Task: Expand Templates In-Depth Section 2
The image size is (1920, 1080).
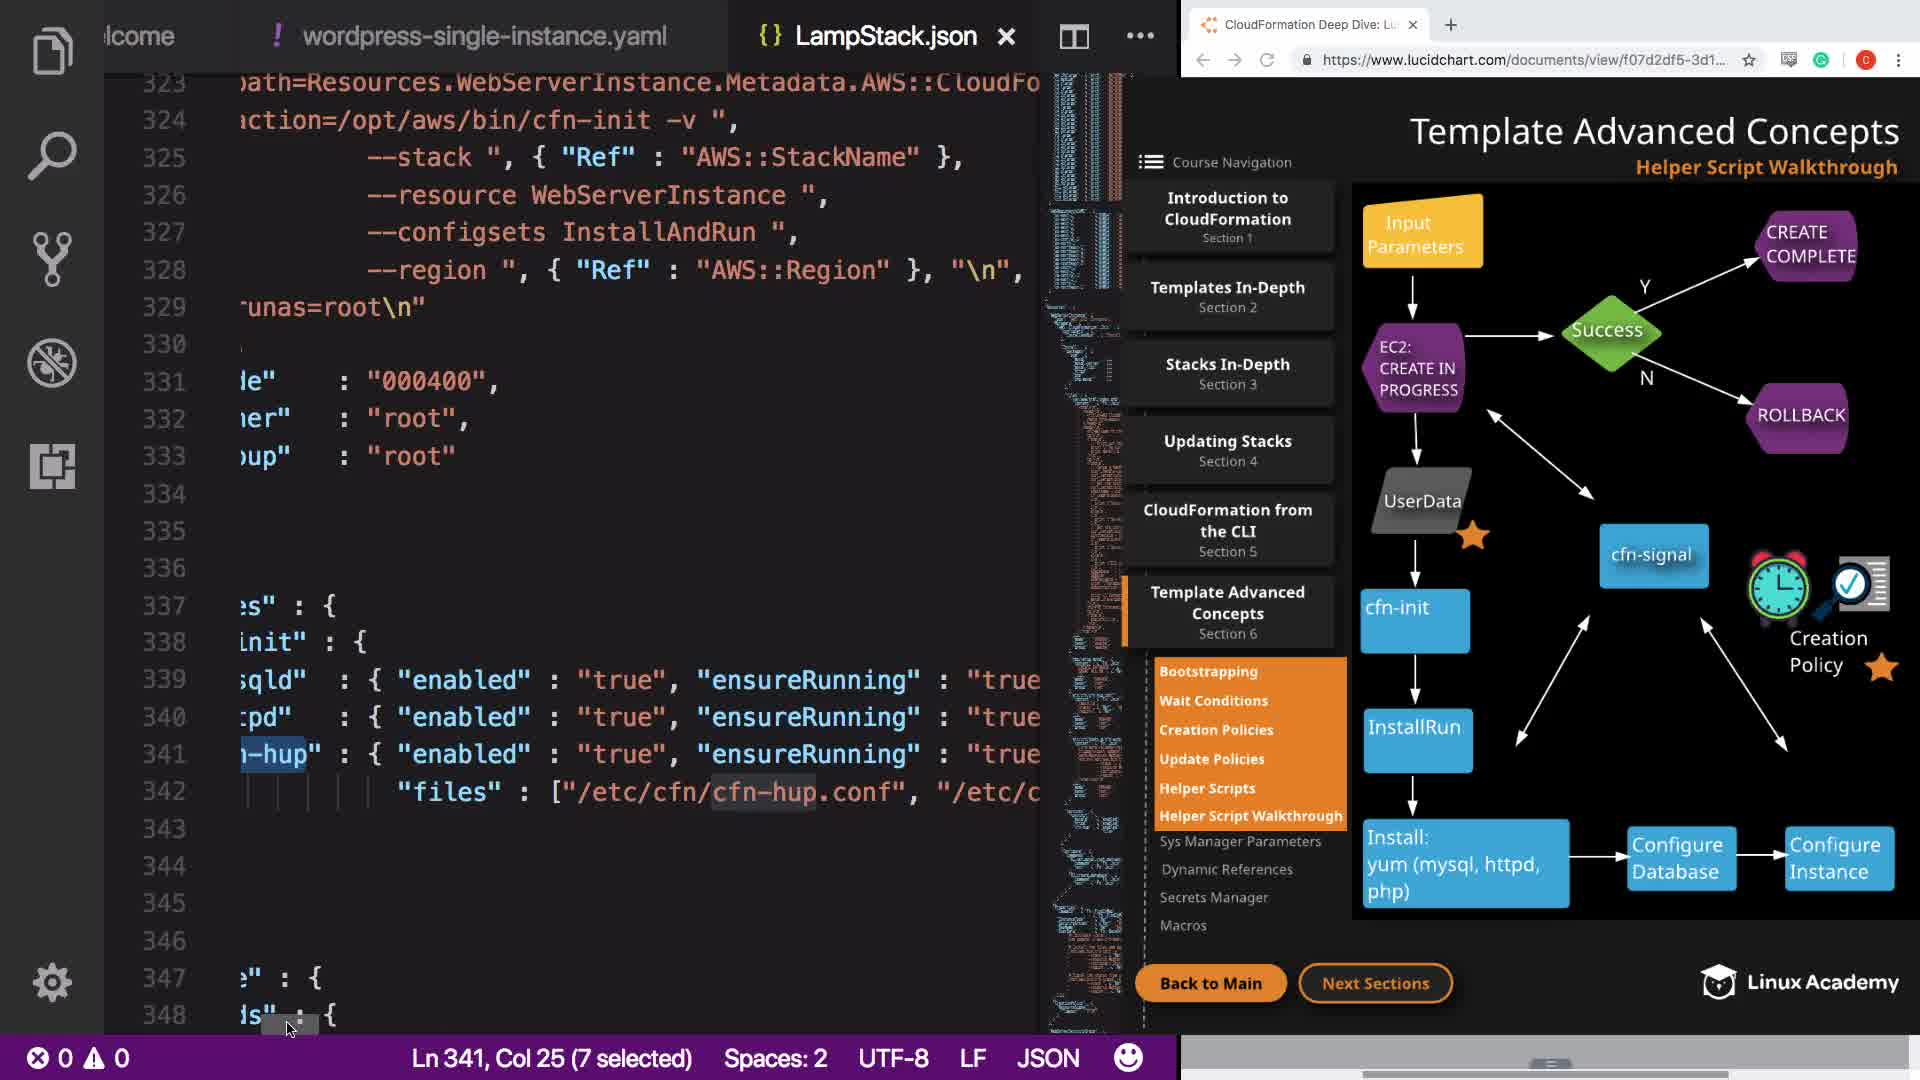Action: pyautogui.click(x=1227, y=296)
